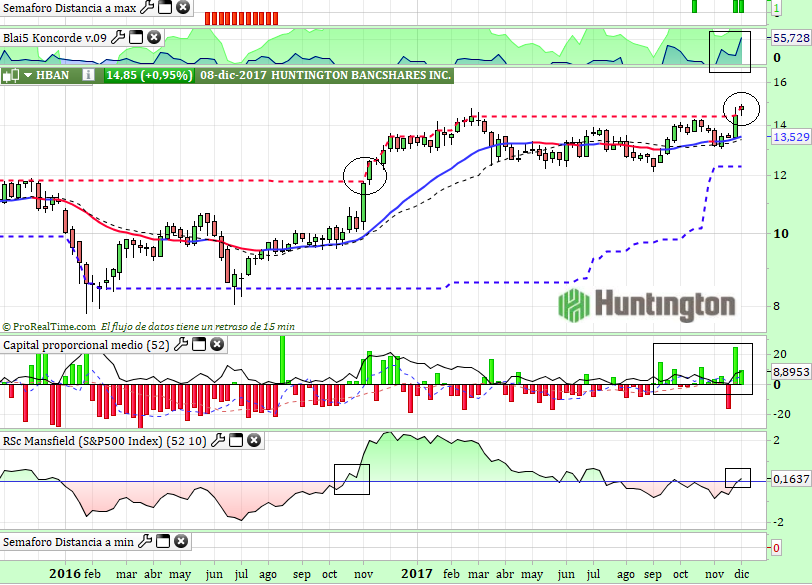Click the 14,85 (+0,95%) price label

(x=149, y=75)
